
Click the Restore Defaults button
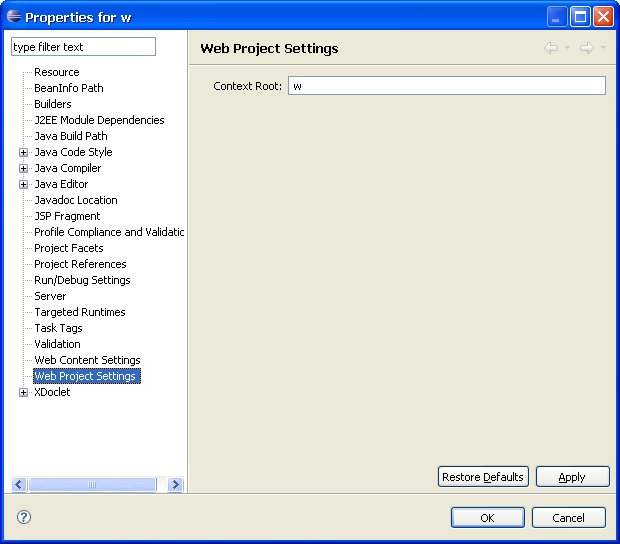483,477
